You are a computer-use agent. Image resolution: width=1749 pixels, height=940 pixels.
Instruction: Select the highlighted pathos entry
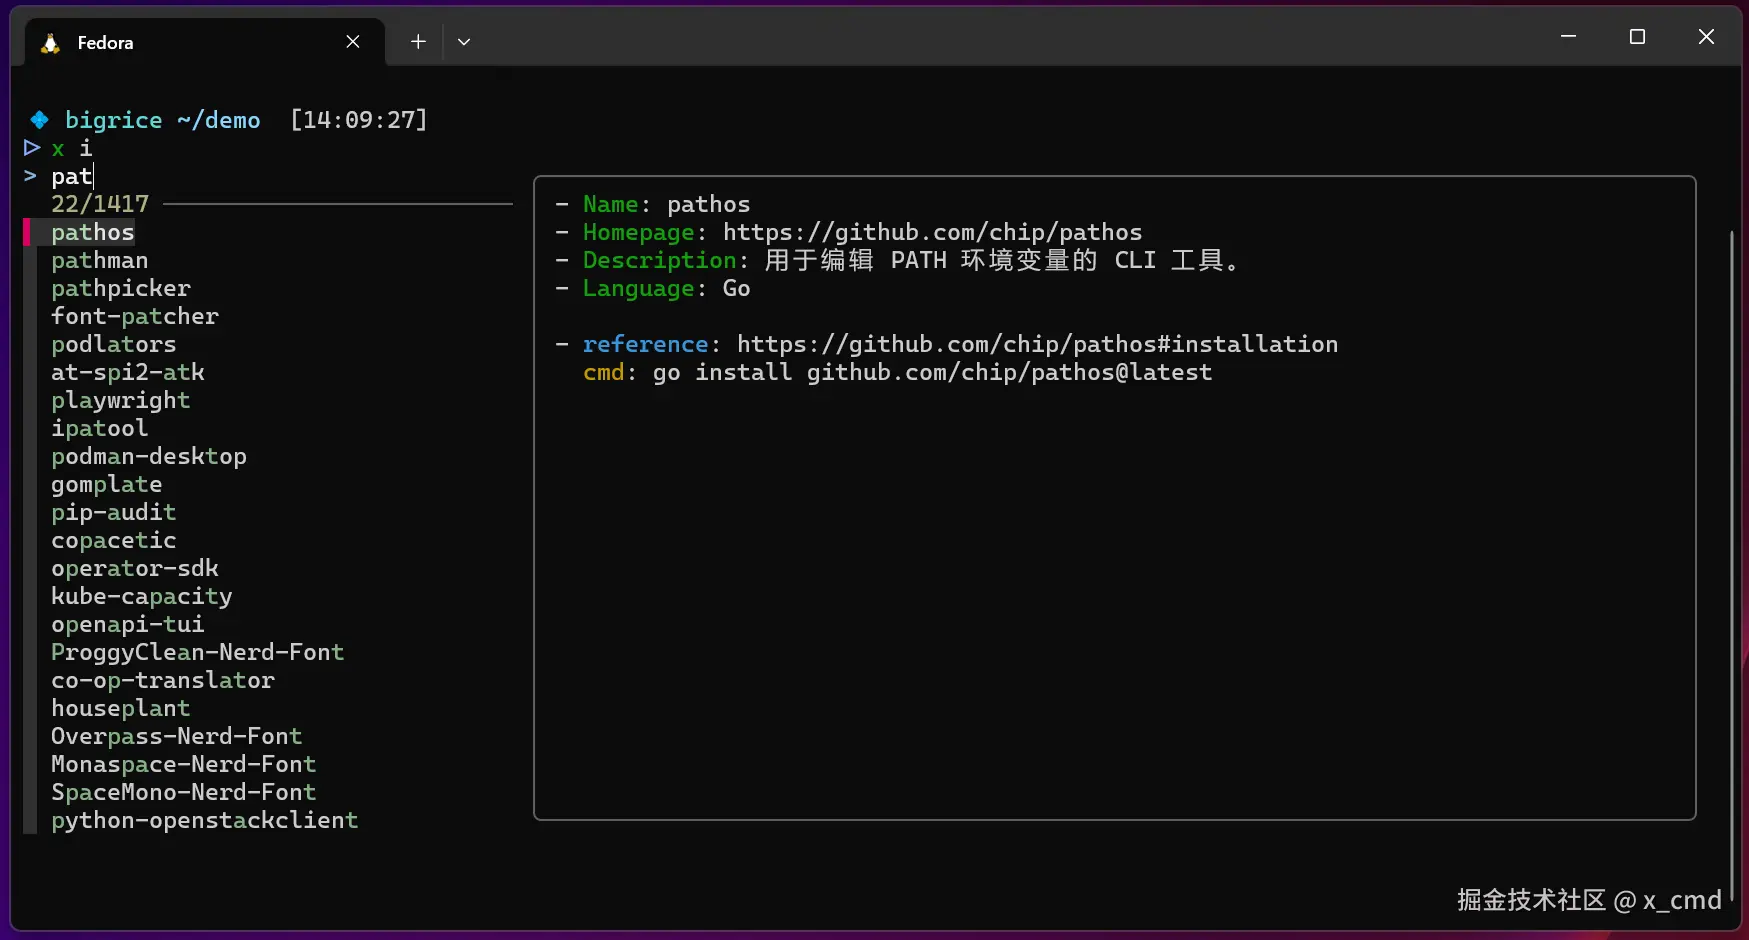(x=93, y=232)
